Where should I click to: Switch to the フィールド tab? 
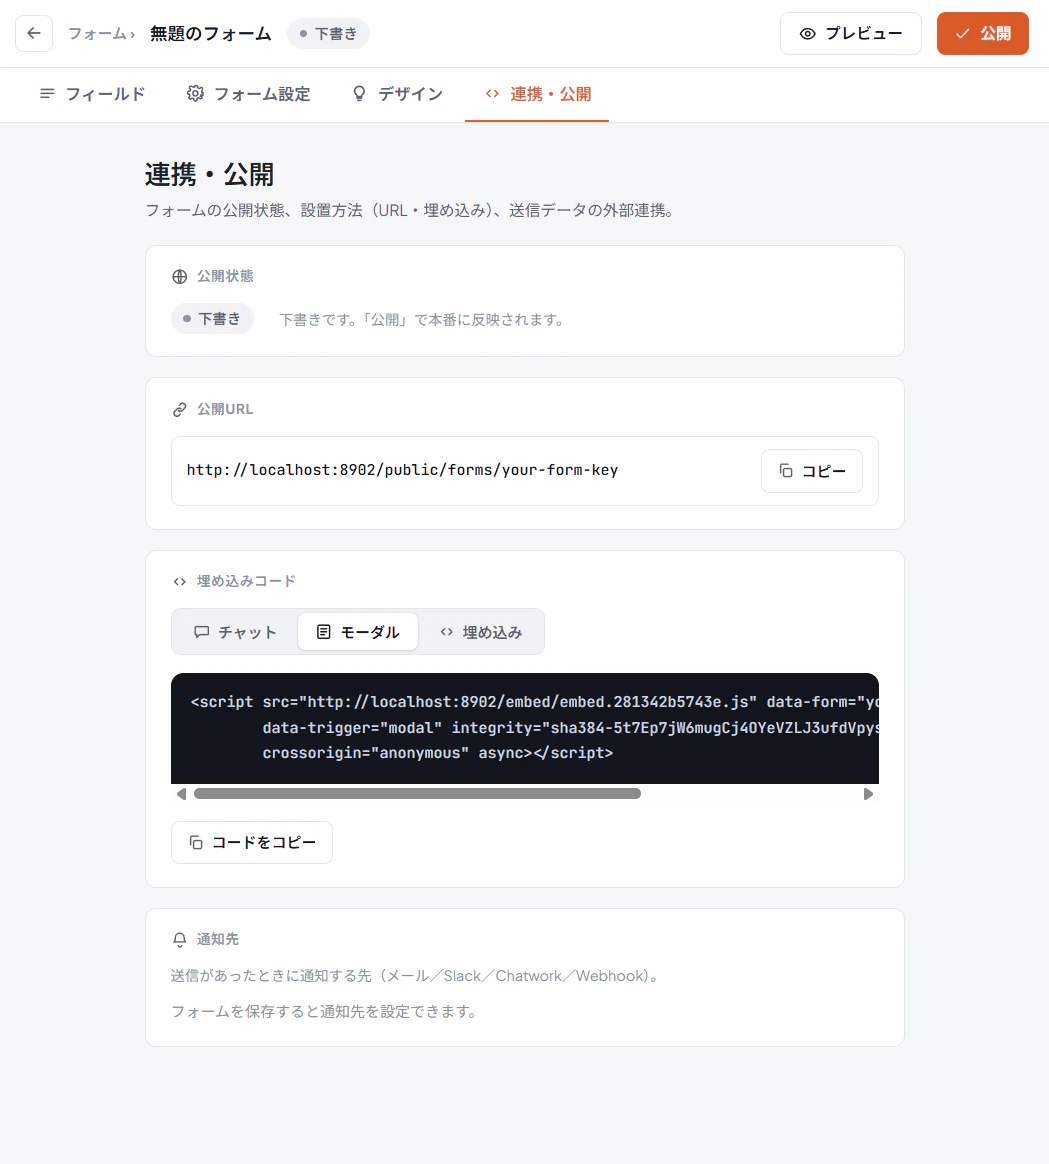click(x=92, y=94)
